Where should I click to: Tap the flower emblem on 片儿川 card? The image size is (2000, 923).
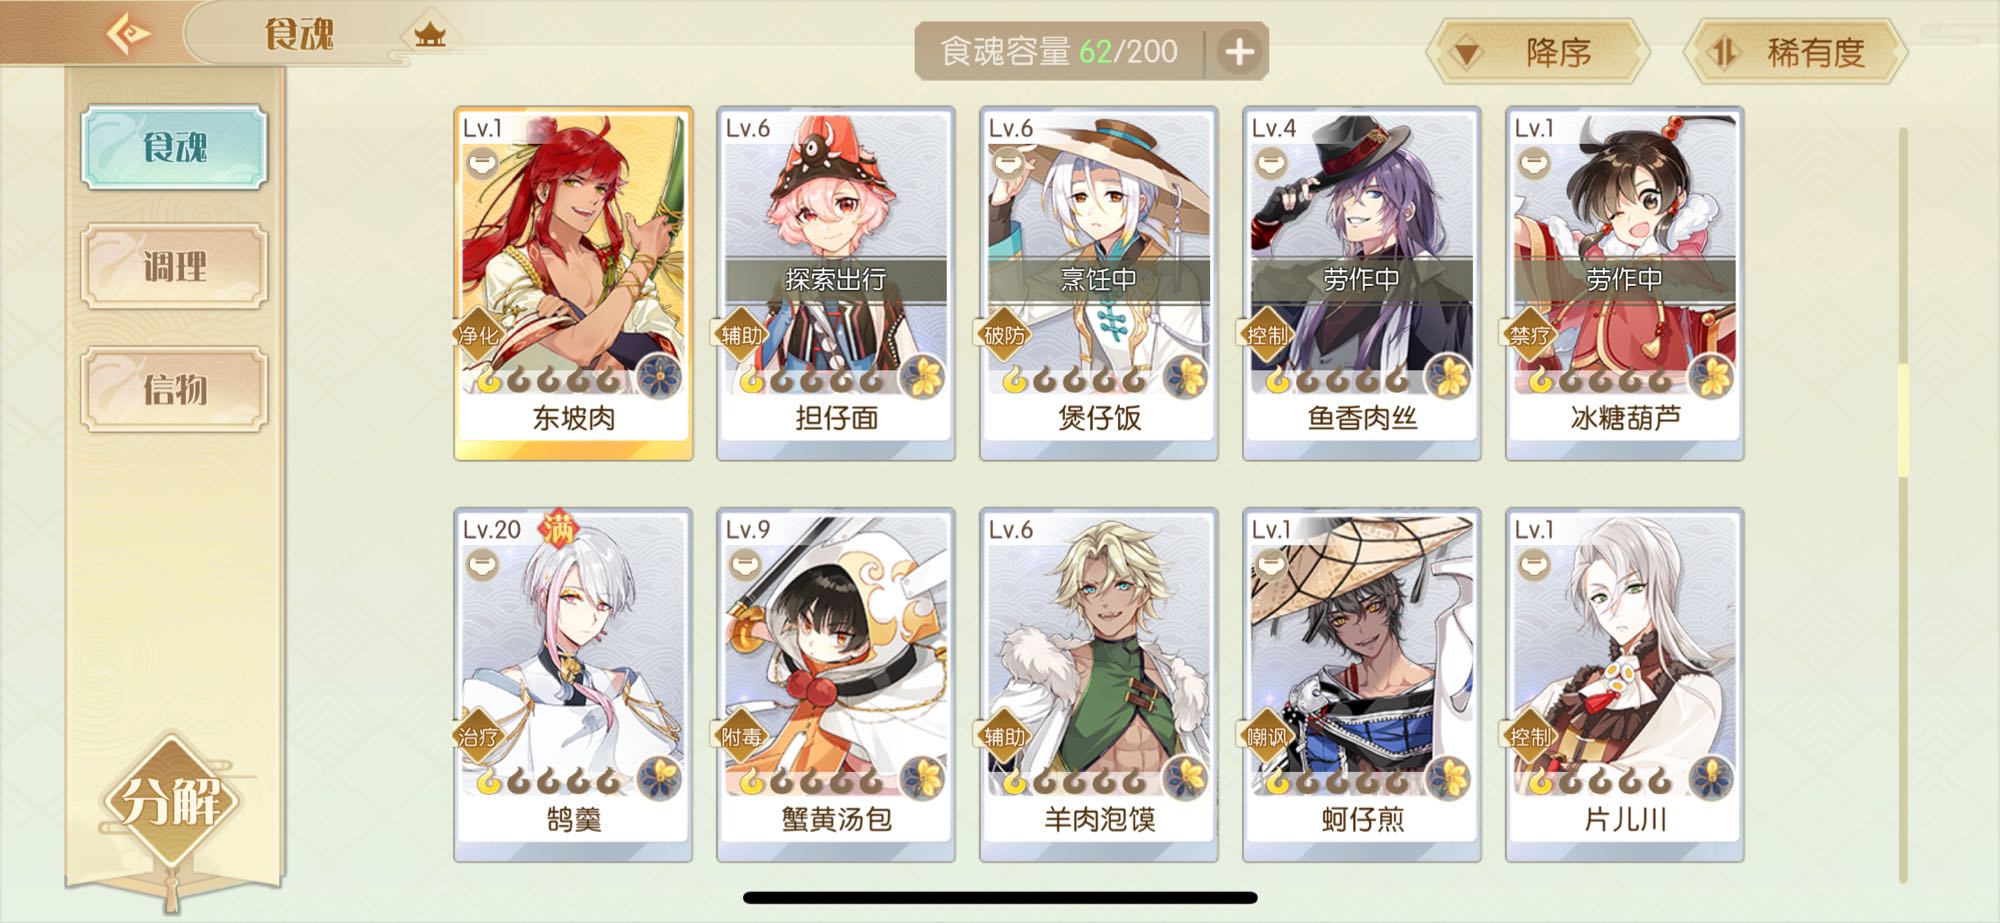(1712, 778)
